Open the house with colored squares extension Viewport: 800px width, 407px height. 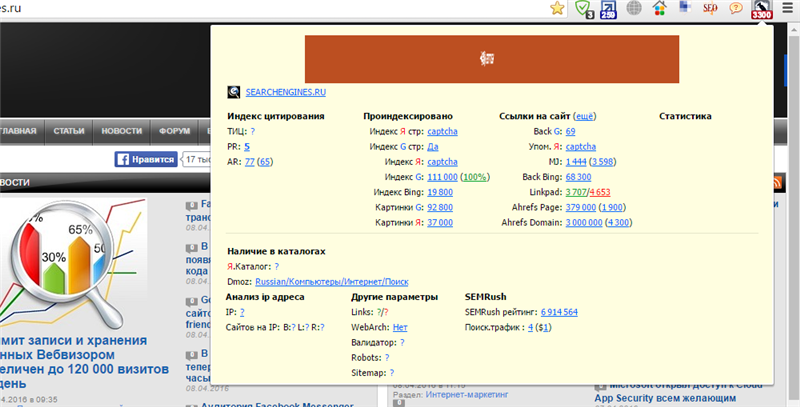coord(659,8)
